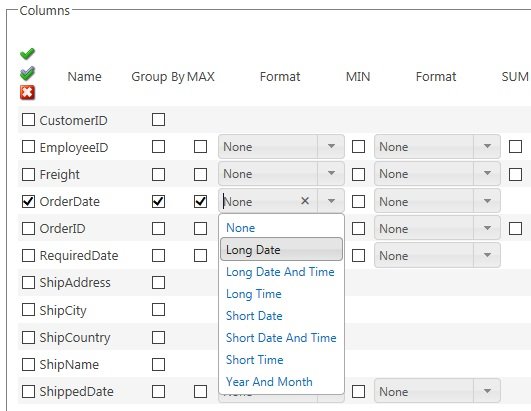Screen dimensions: 531x411
Task: Select Long Date format option
Action: [x=281, y=250]
